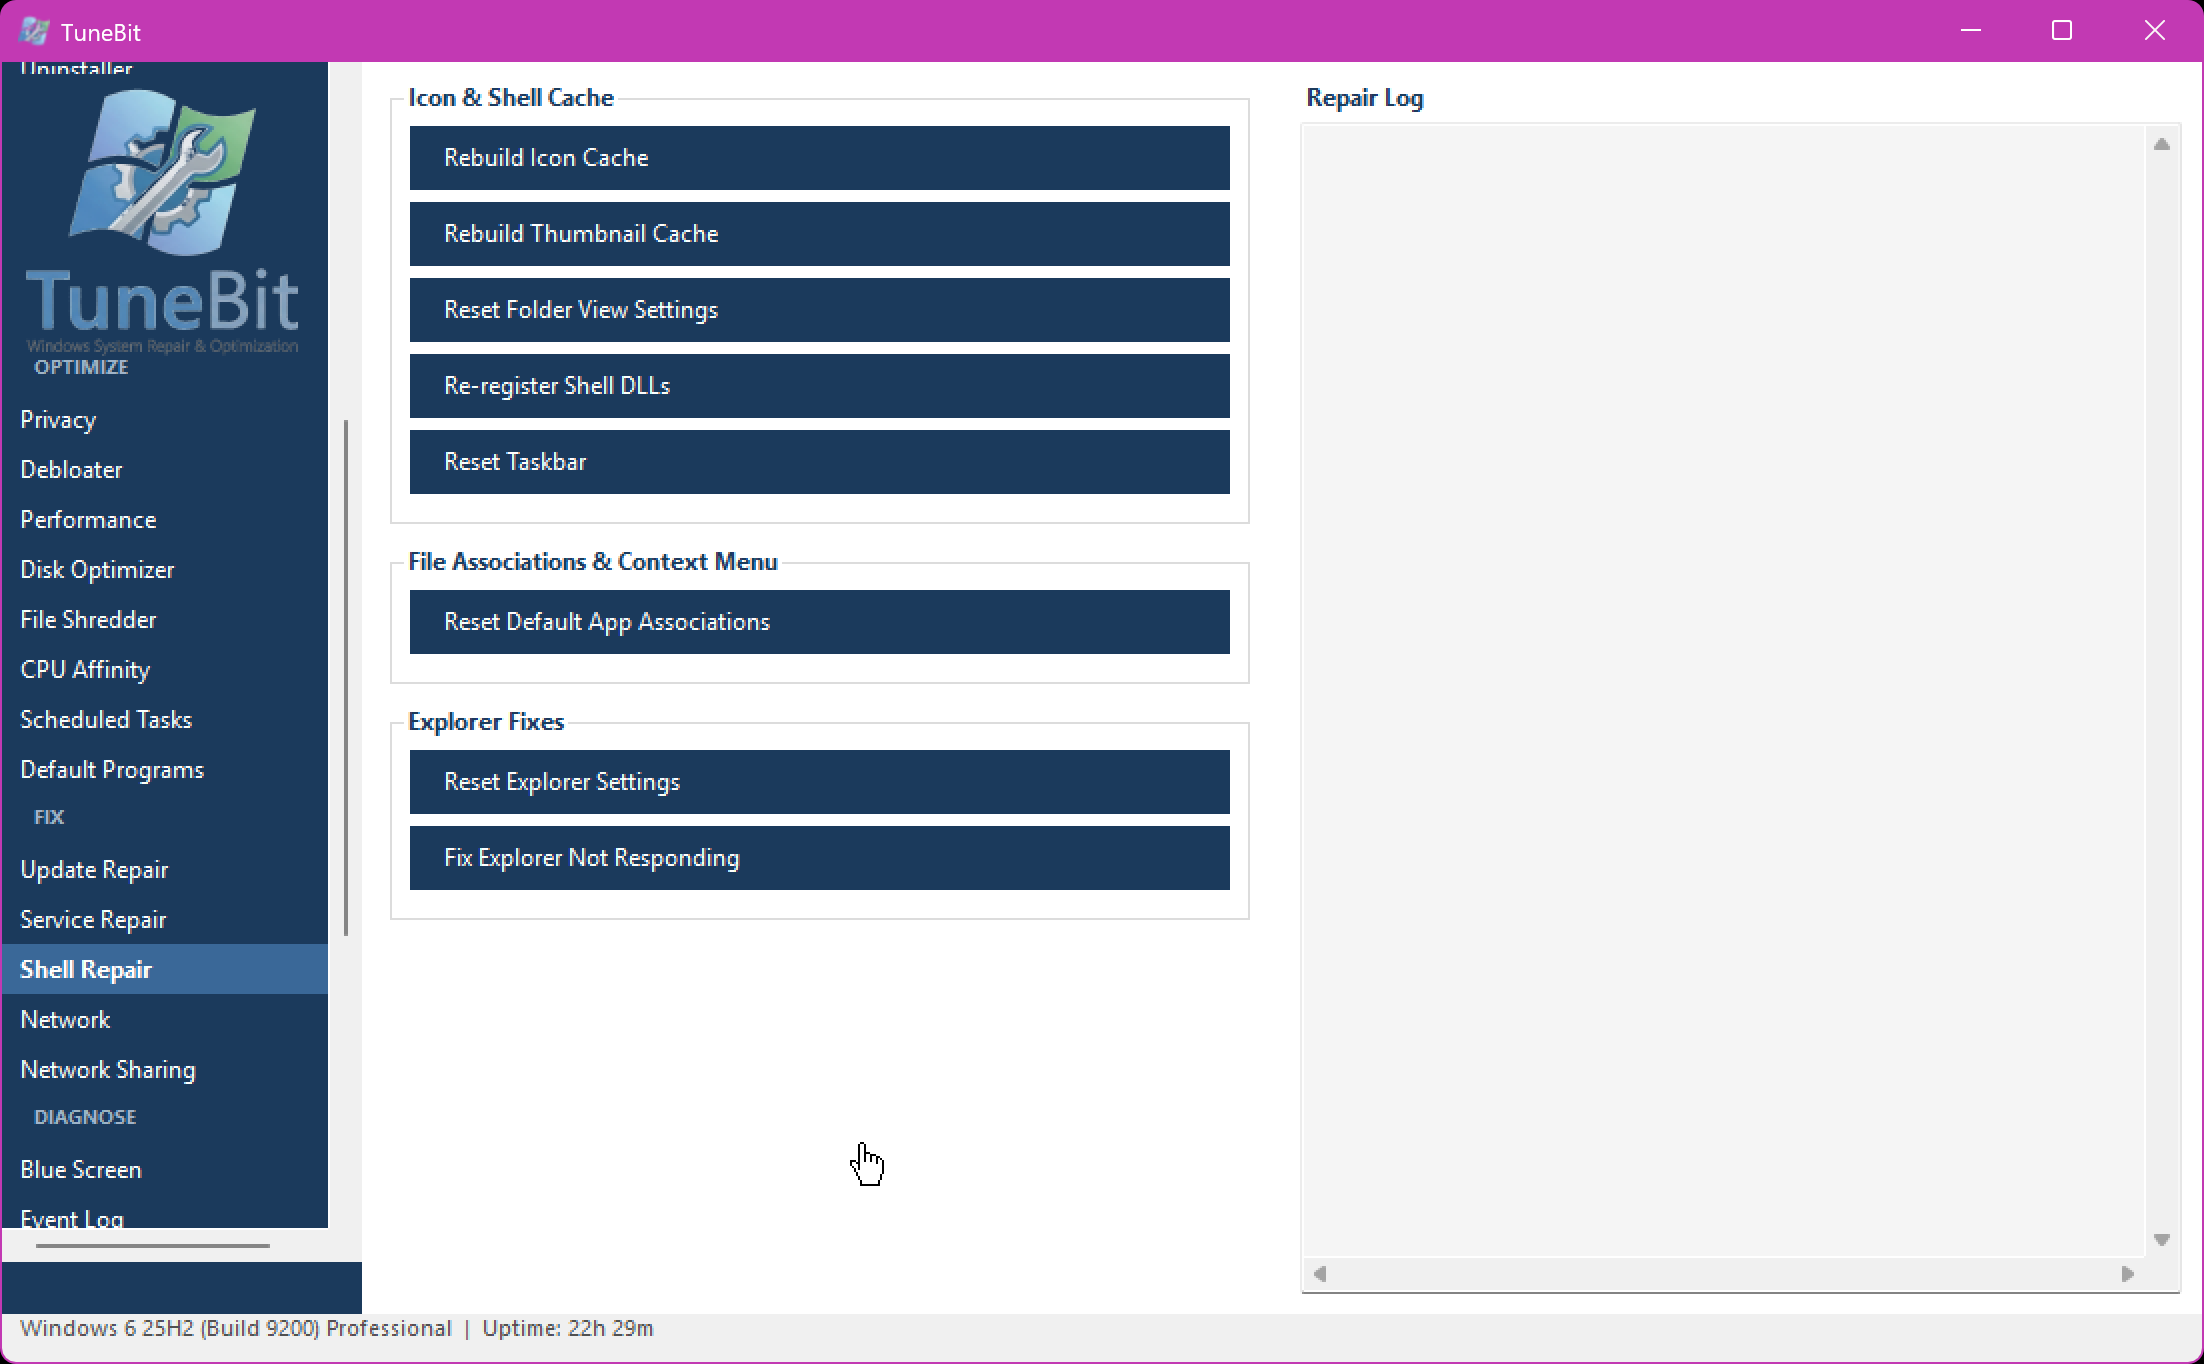Open Event Log in sidebar
Image resolution: width=2204 pixels, height=1364 pixels.
(x=165, y=1214)
